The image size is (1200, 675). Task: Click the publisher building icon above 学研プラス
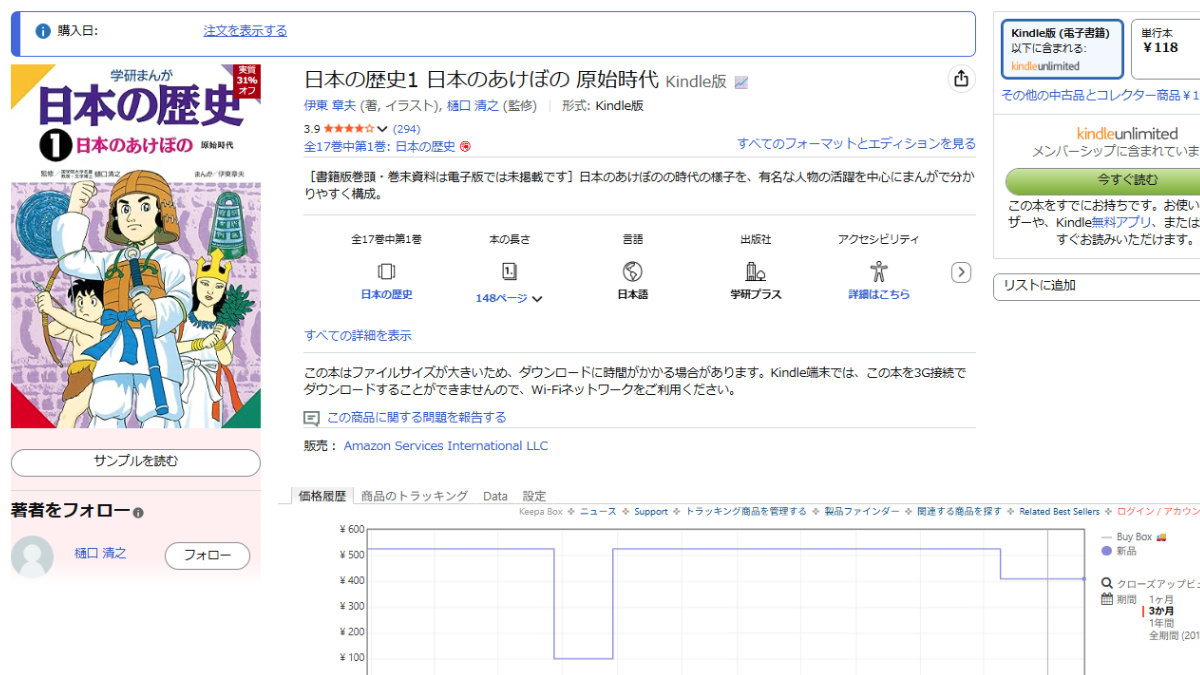(x=755, y=271)
